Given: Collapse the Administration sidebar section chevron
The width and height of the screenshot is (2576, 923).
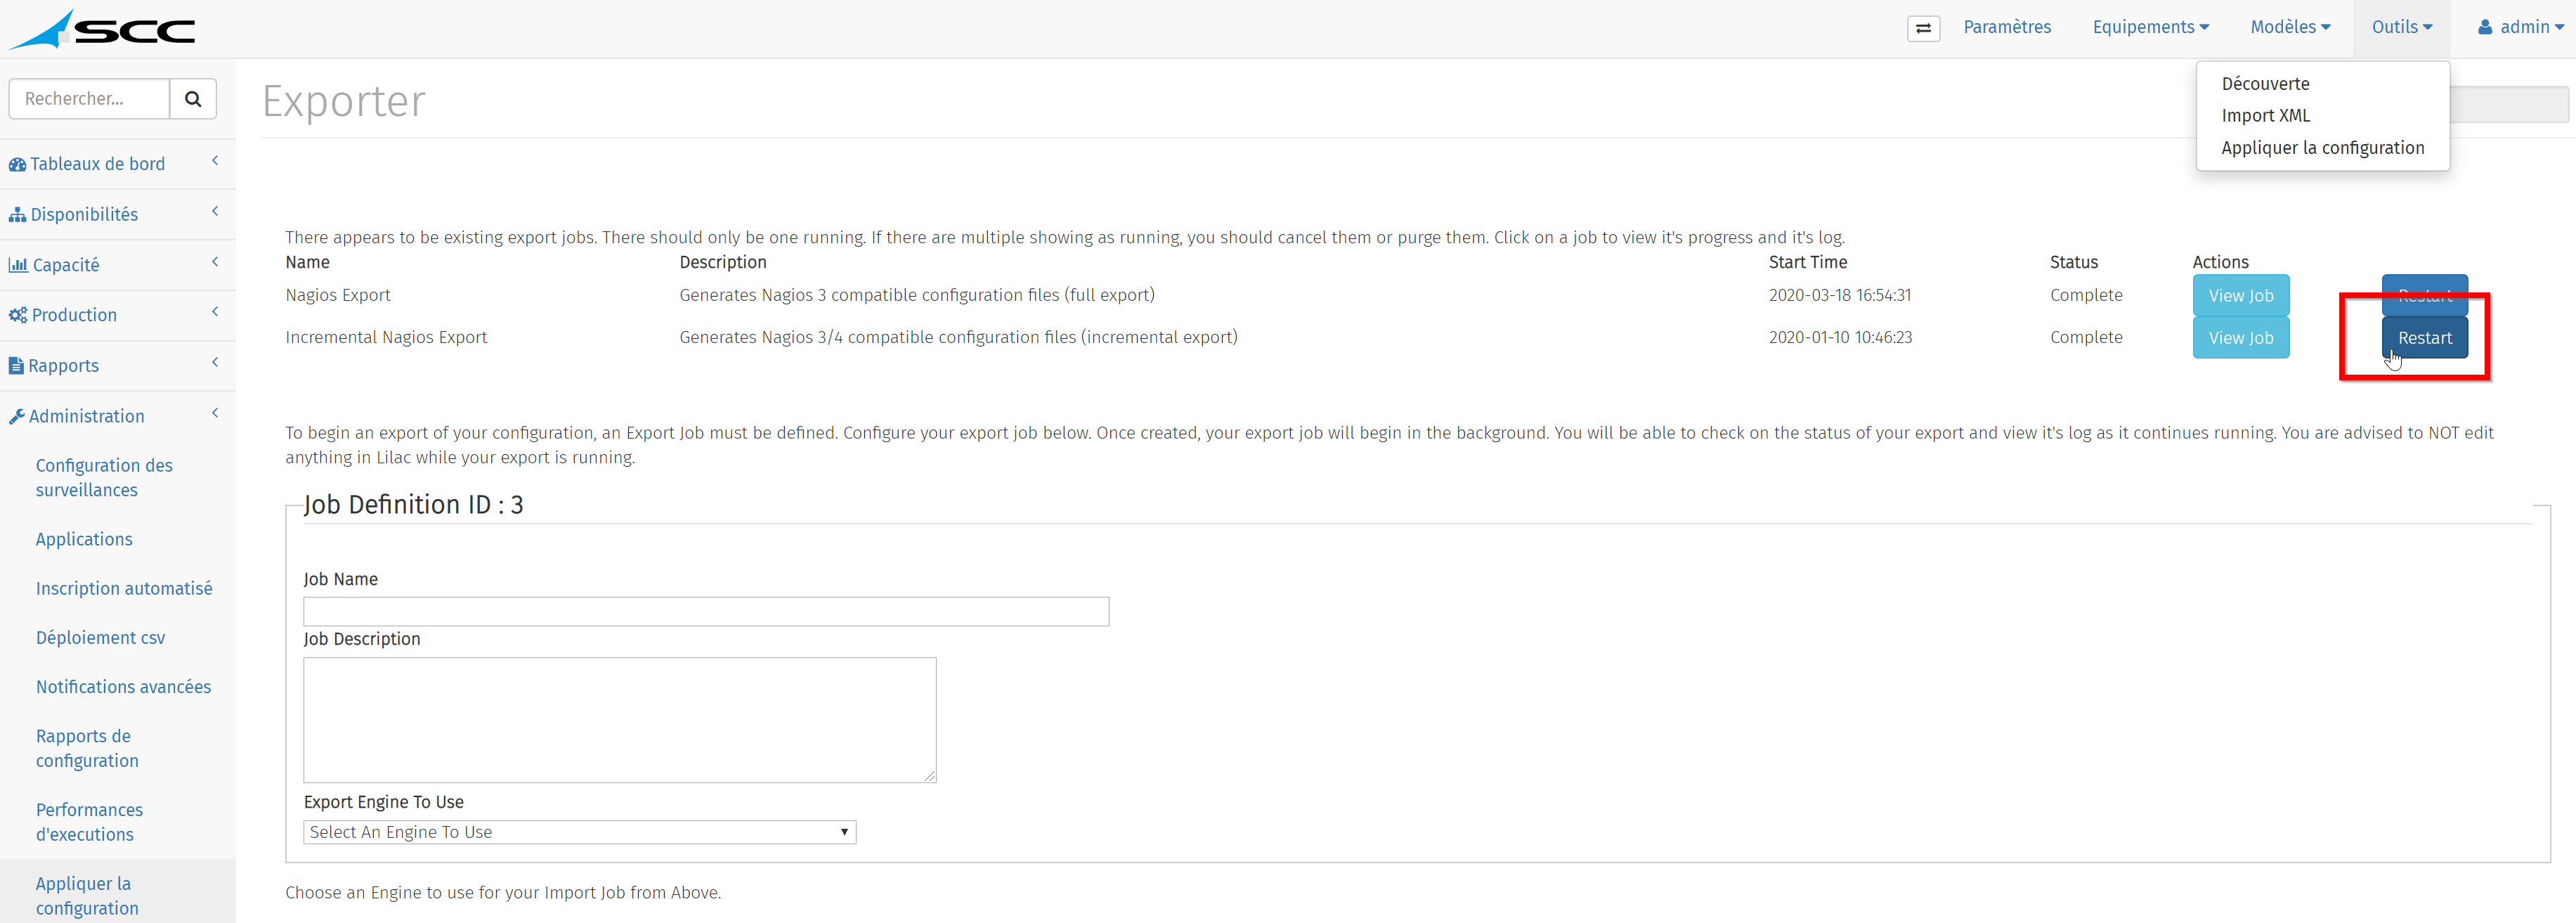Looking at the screenshot, I should pyautogui.click(x=215, y=413).
